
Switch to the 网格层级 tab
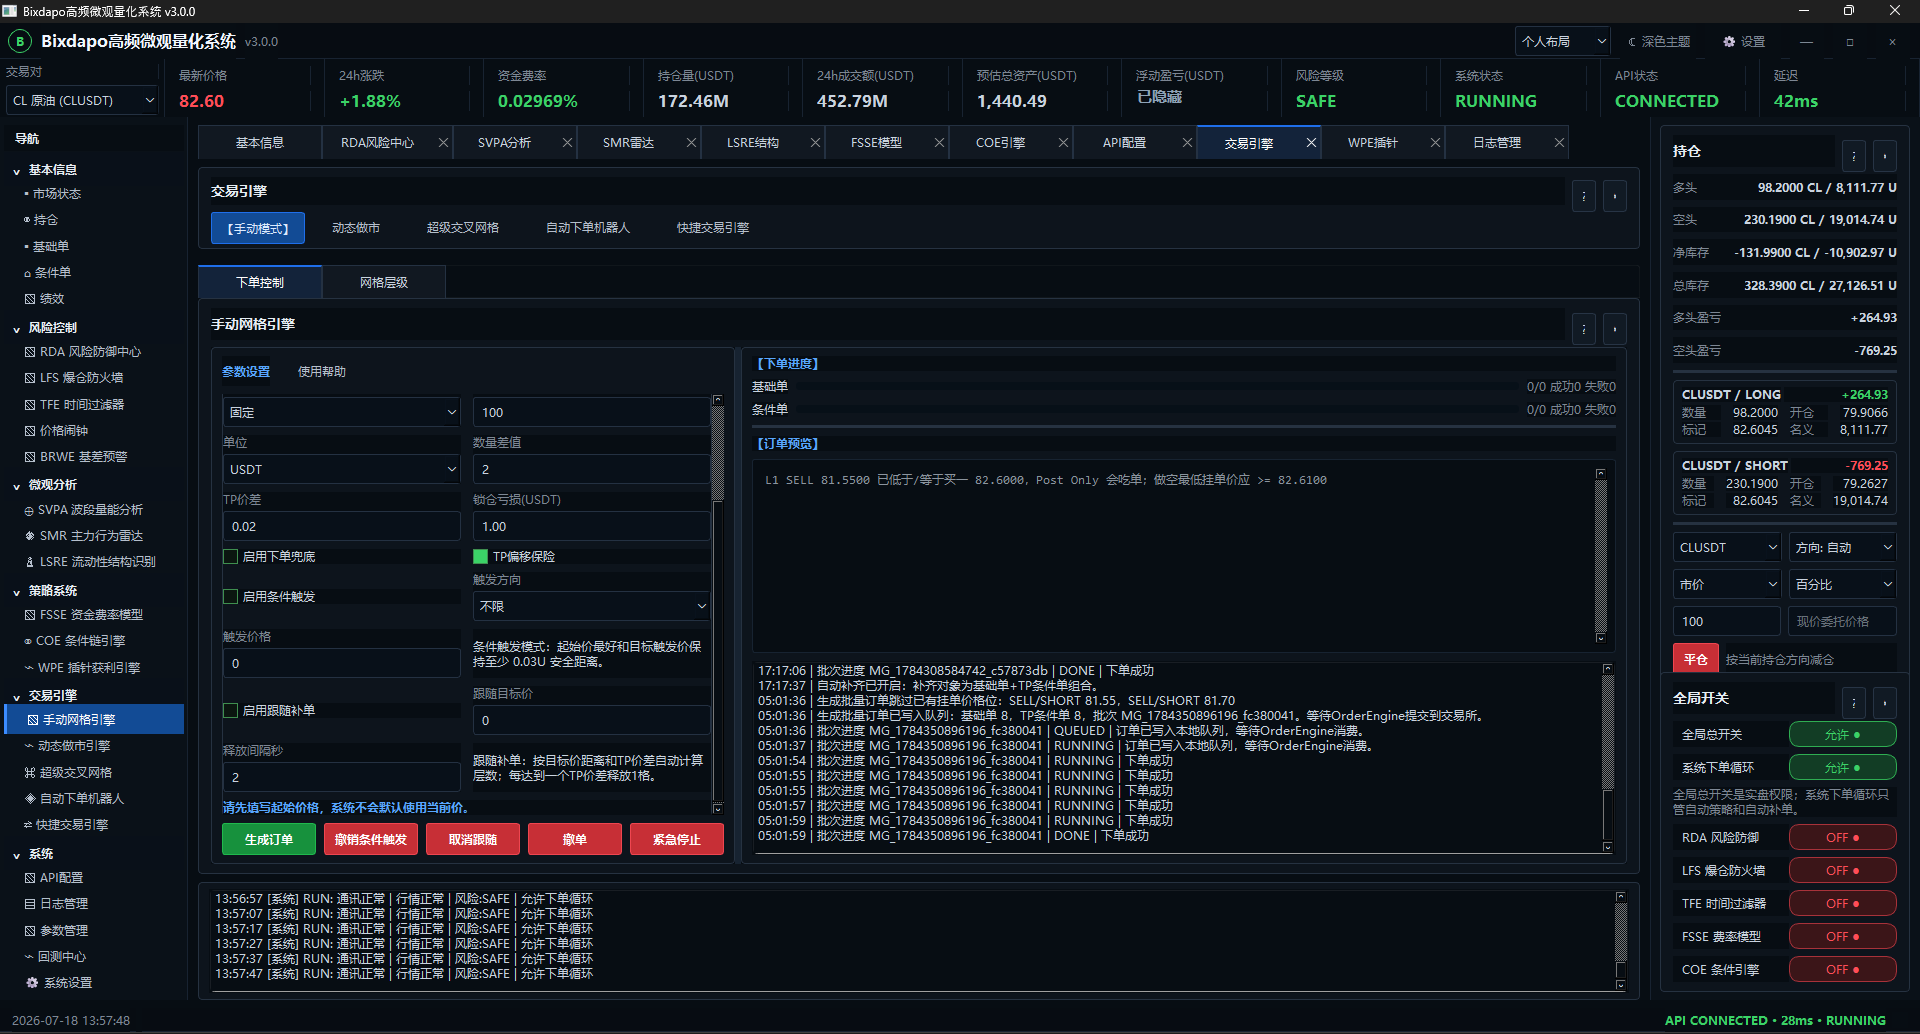[x=384, y=283]
